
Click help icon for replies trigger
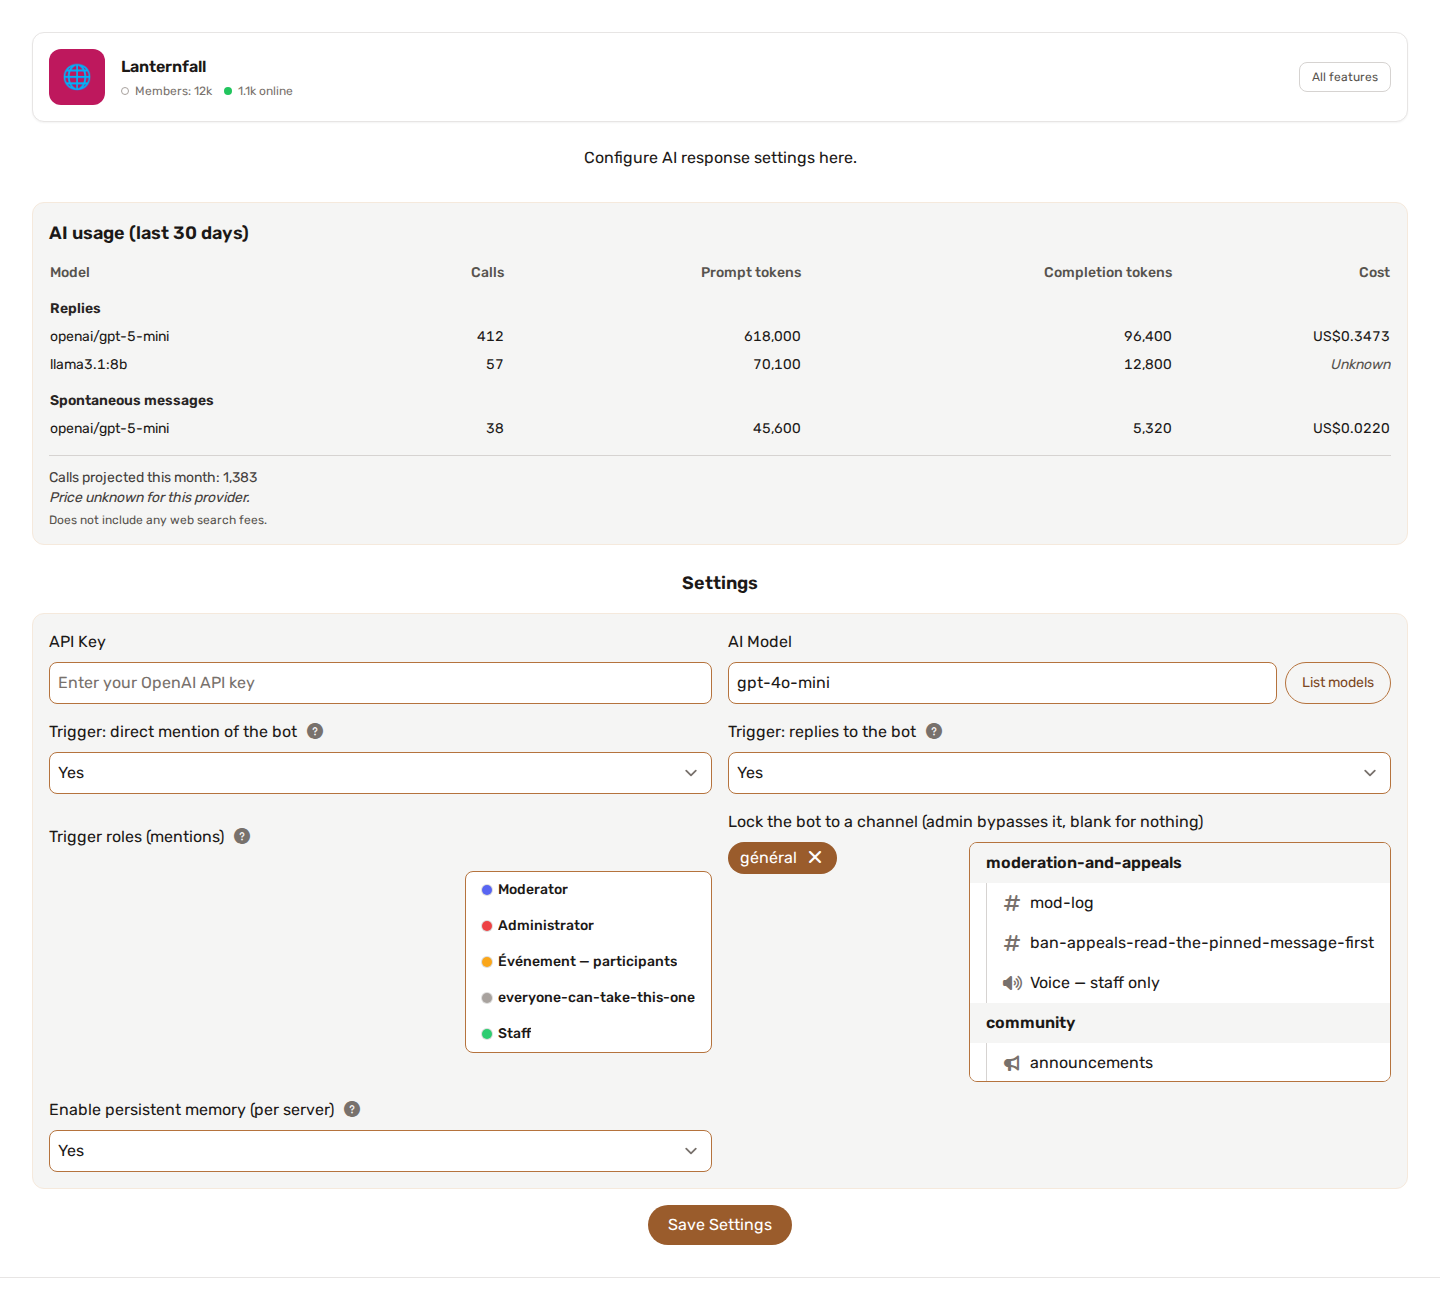pos(934,731)
